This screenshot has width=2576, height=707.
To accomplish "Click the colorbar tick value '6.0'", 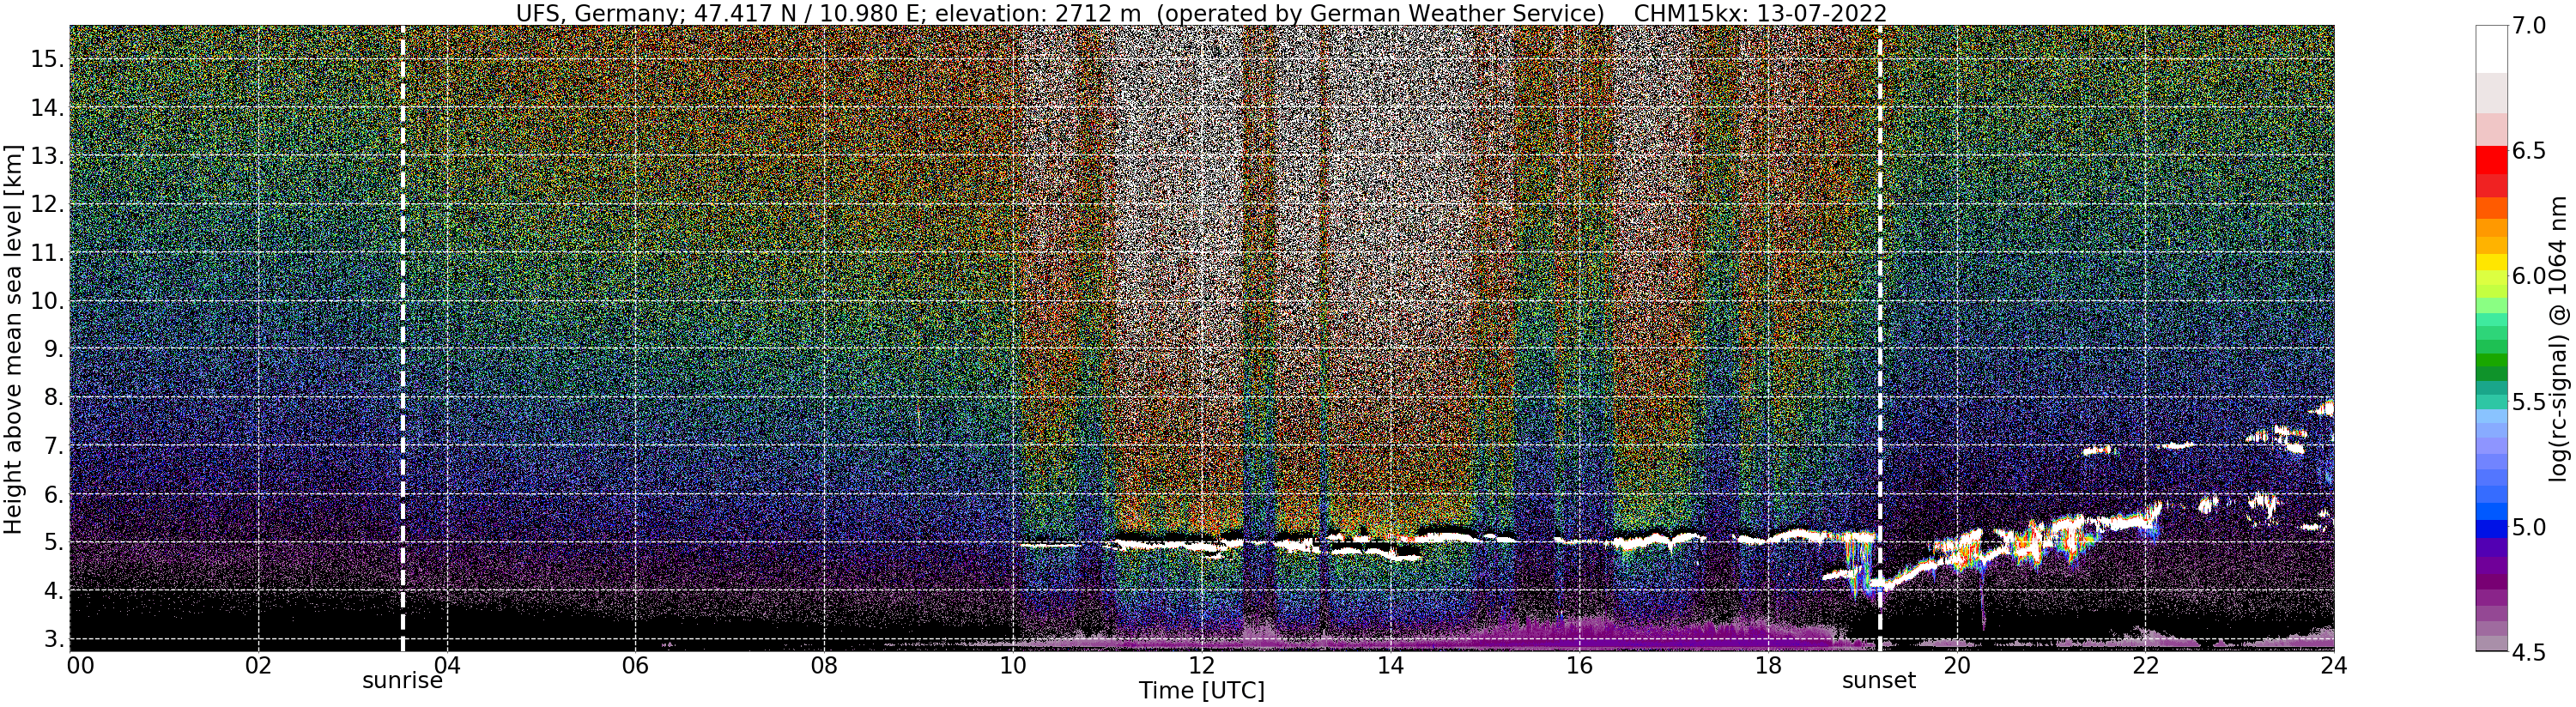I will click(2528, 276).
